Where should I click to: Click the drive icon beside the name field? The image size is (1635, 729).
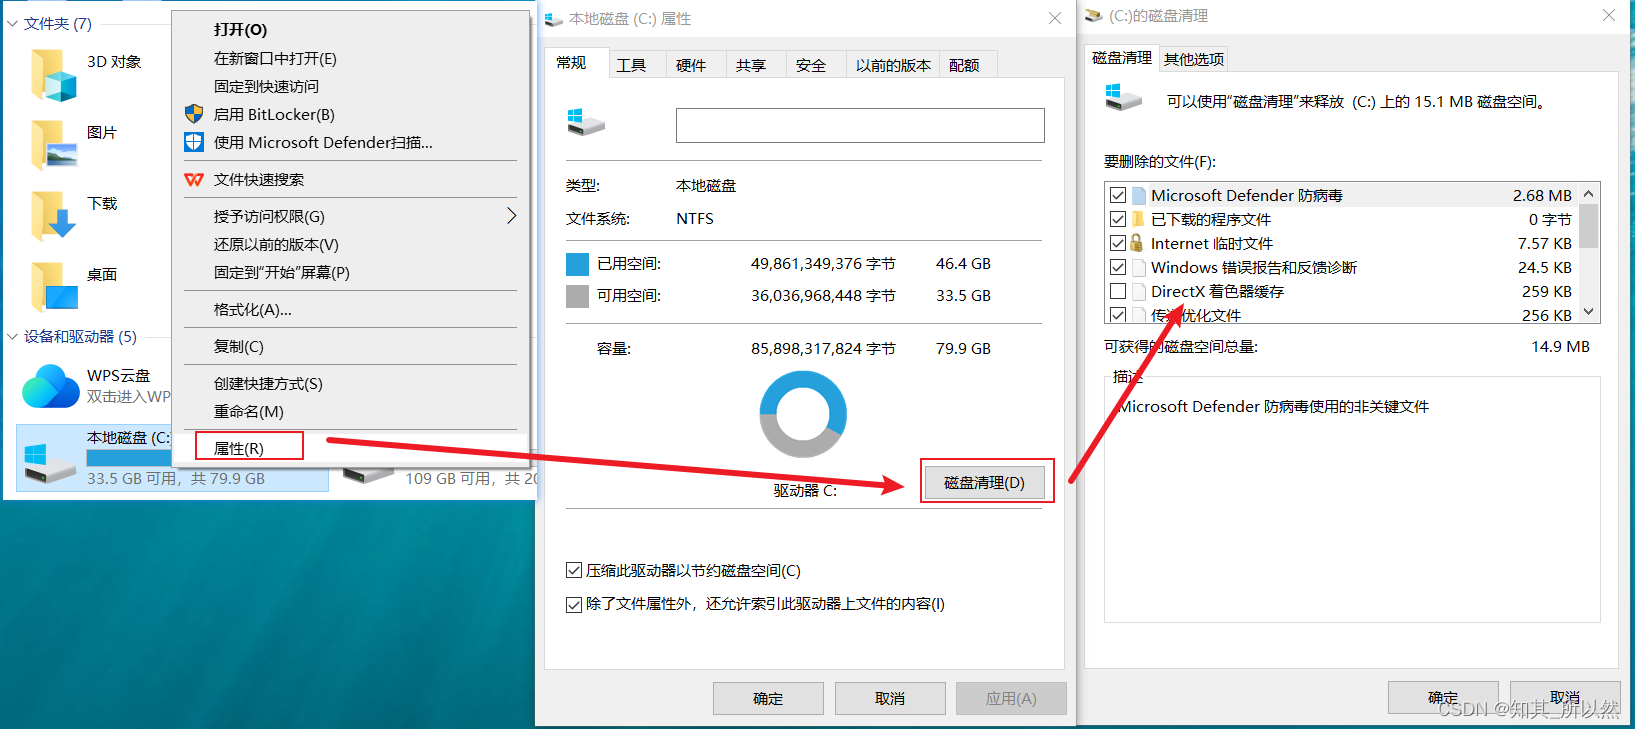pos(586,123)
